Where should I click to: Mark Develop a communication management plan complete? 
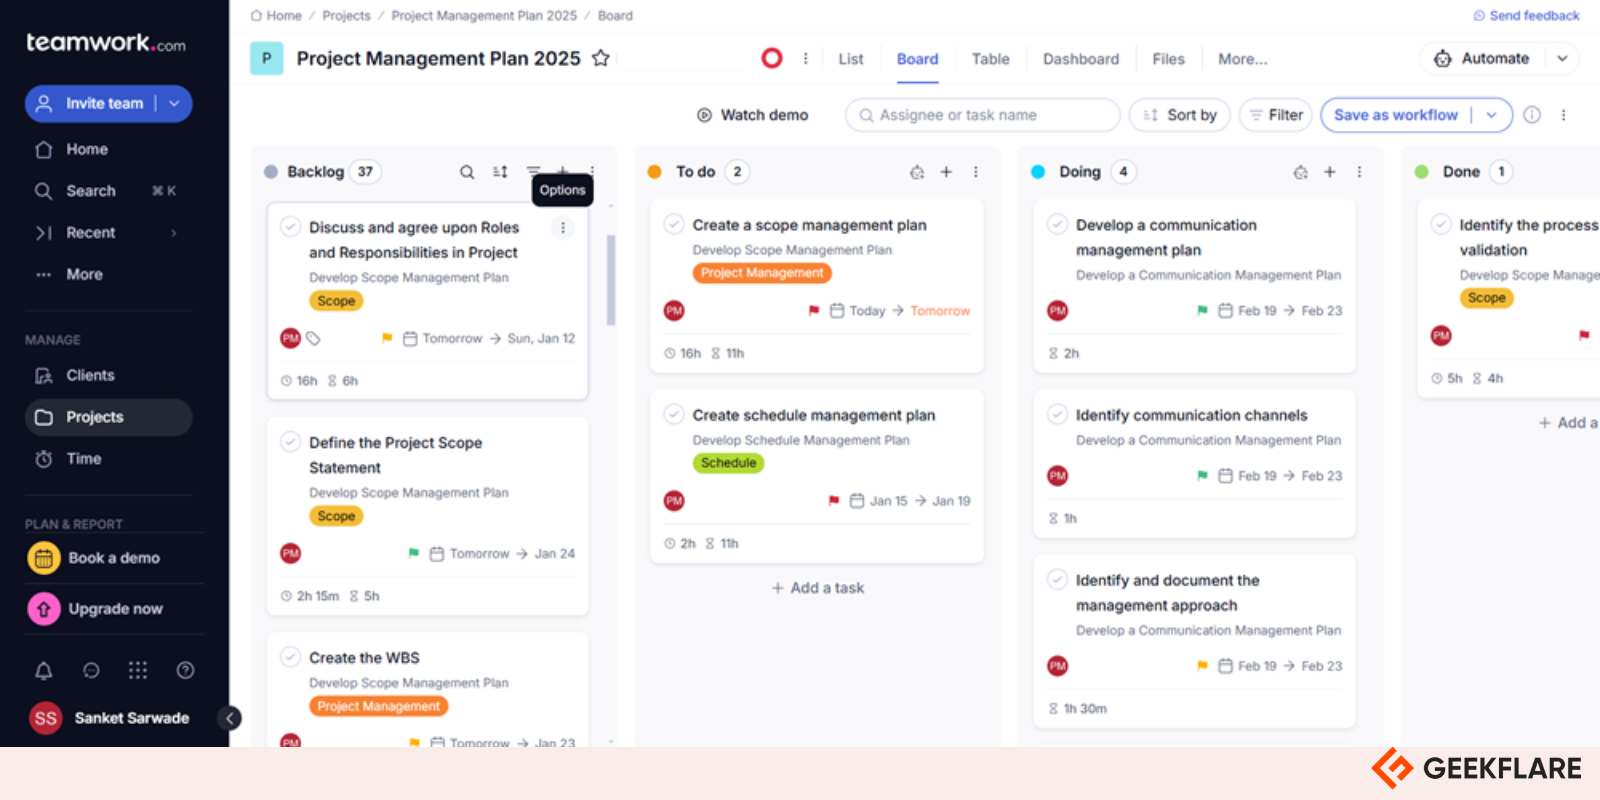click(x=1057, y=225)
